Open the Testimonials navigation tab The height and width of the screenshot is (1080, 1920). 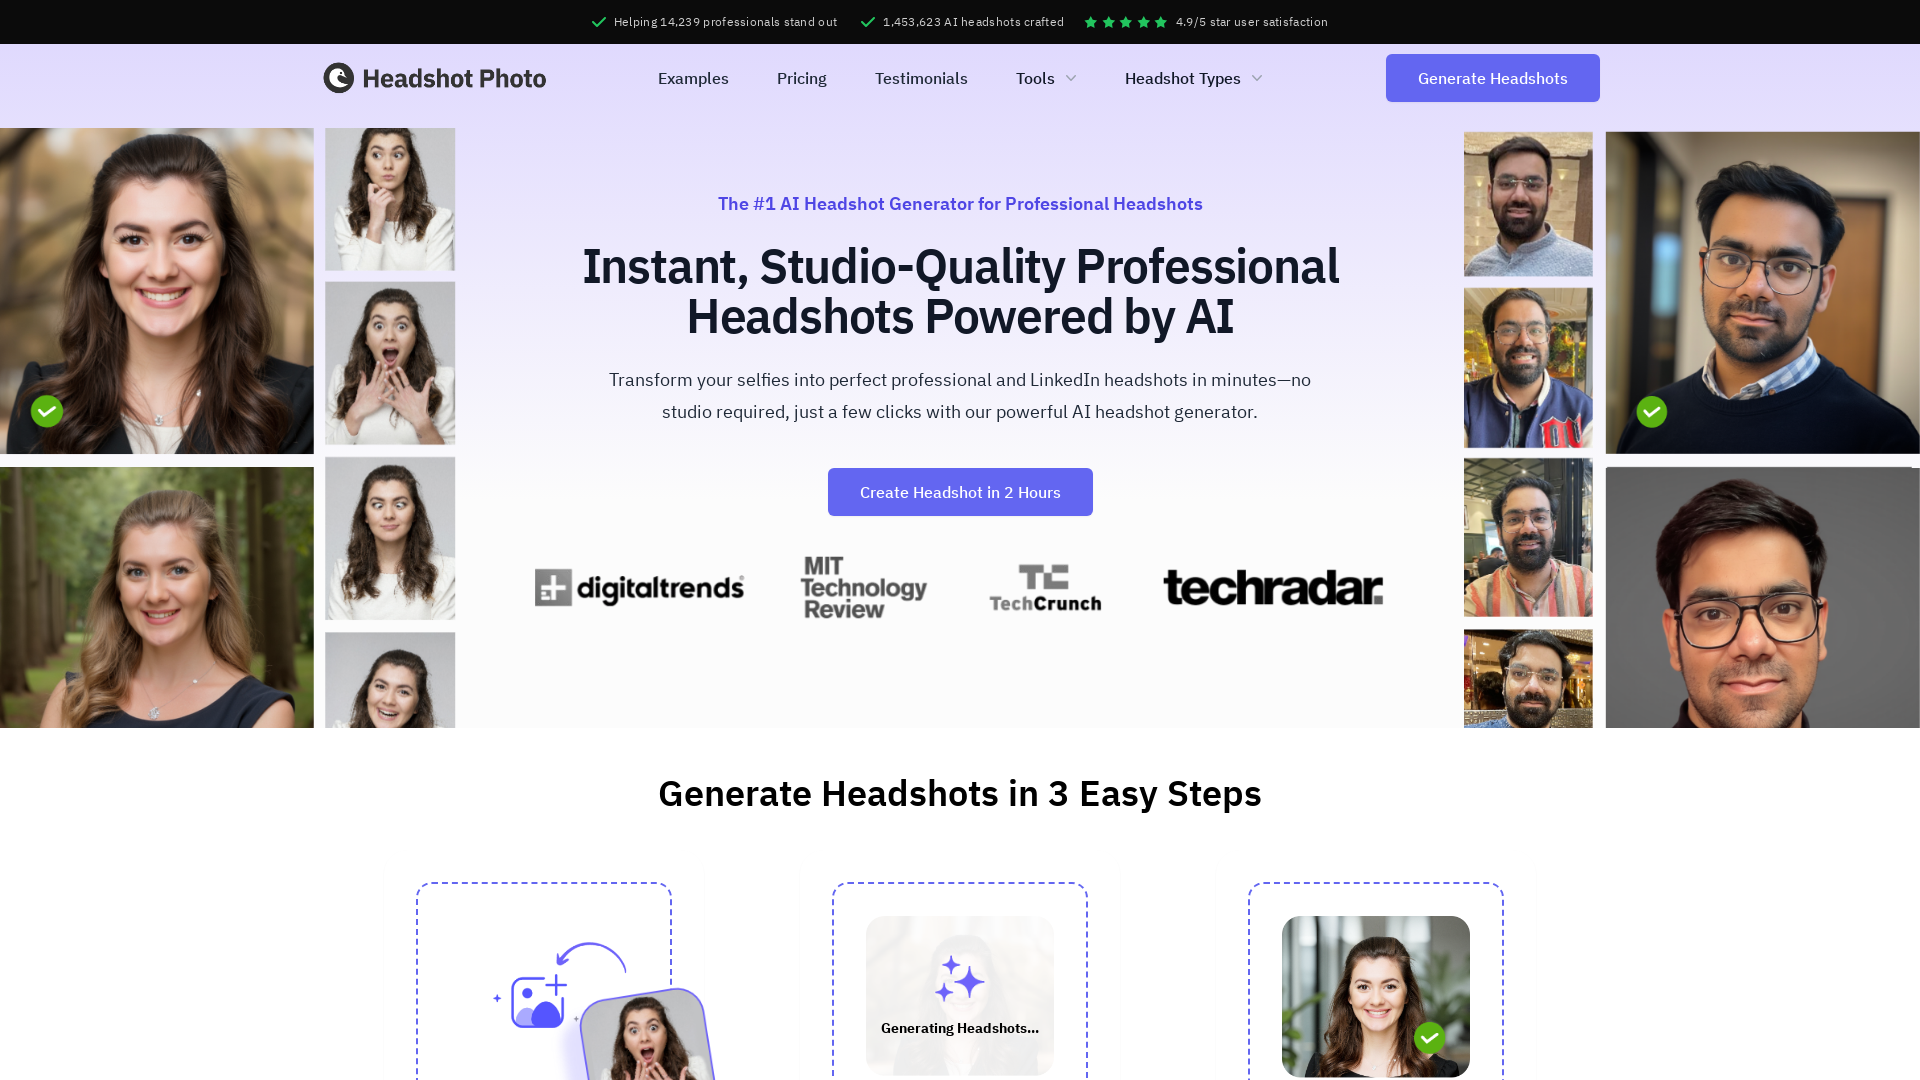[920, 78]
